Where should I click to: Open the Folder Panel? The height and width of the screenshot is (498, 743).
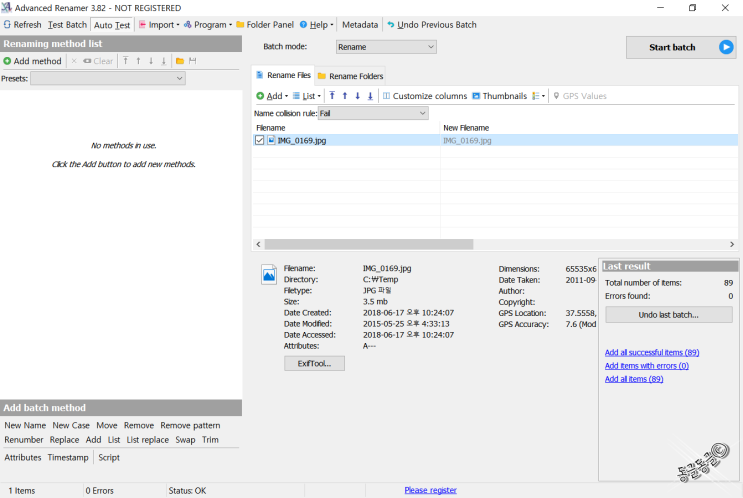[264, 24]
